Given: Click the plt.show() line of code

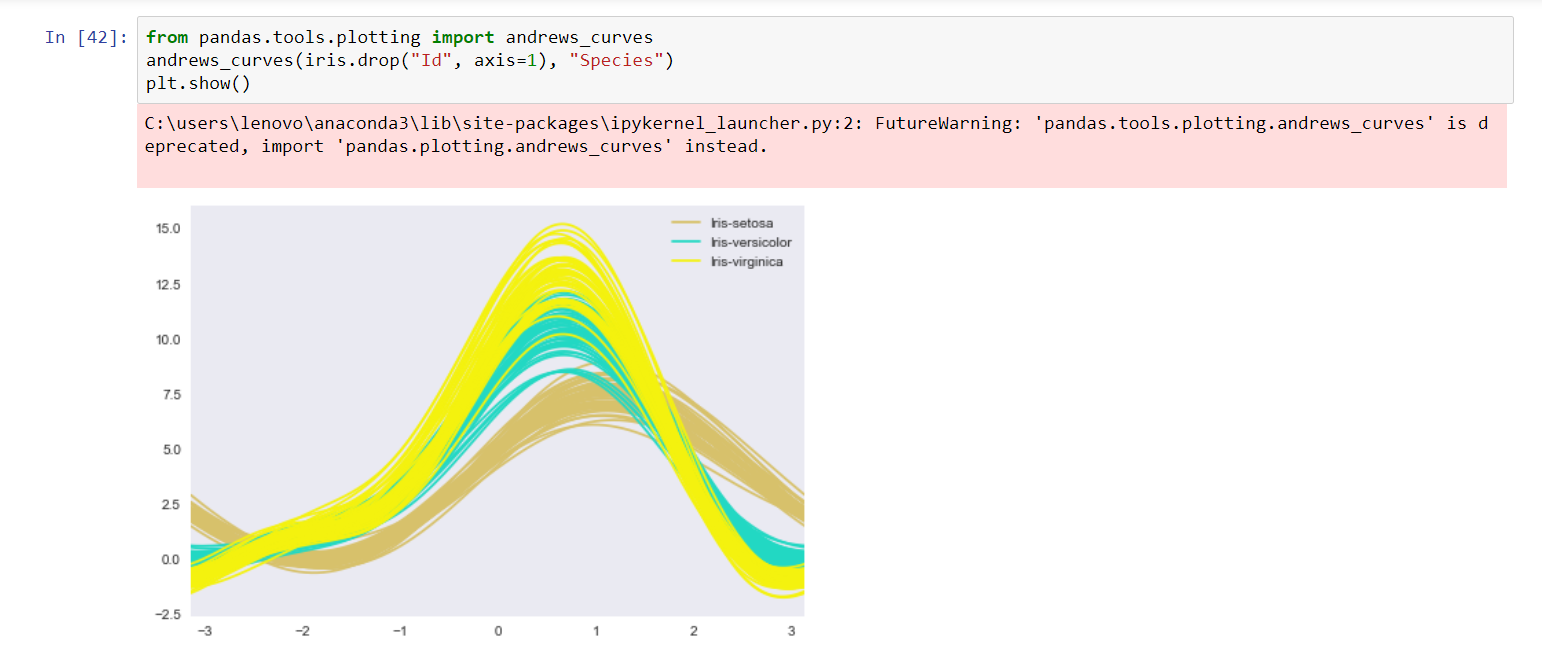Looking at the screenshot, I should point(198,84).
